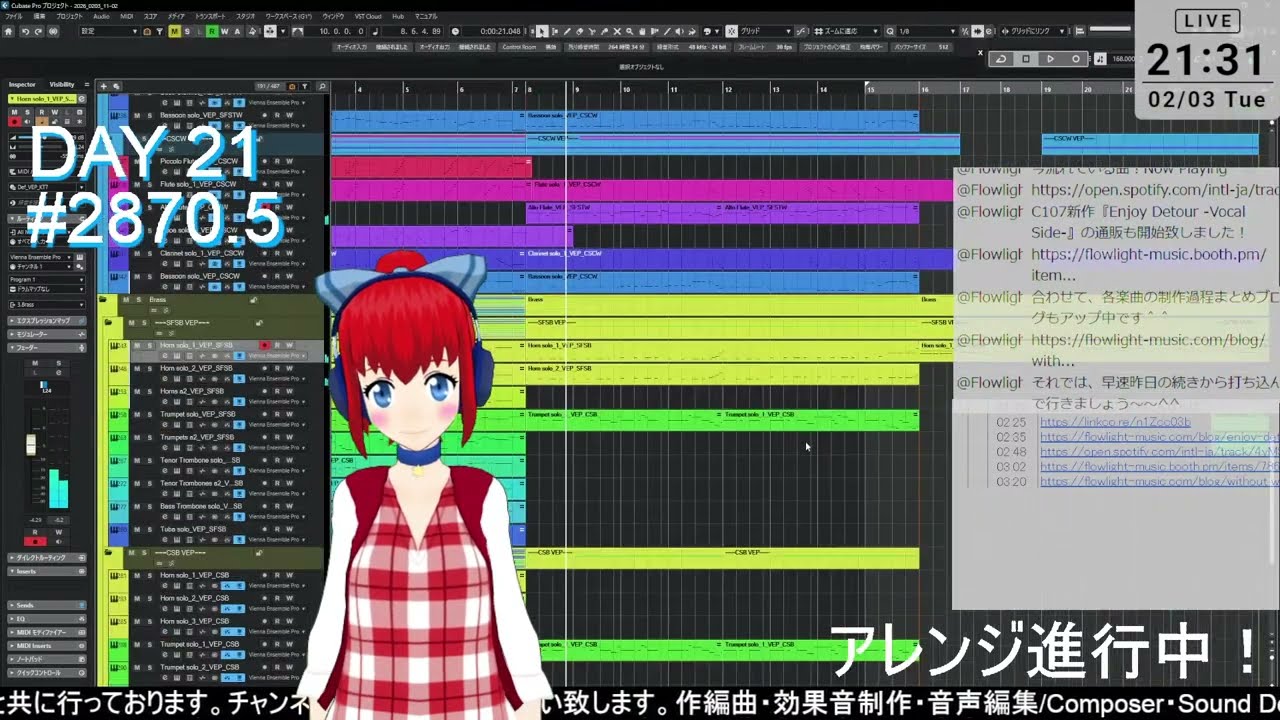Toggle the metronome click icon
Viewport: 1280px width, 720px height.
pyautogui.click(x=1100, y=59)
